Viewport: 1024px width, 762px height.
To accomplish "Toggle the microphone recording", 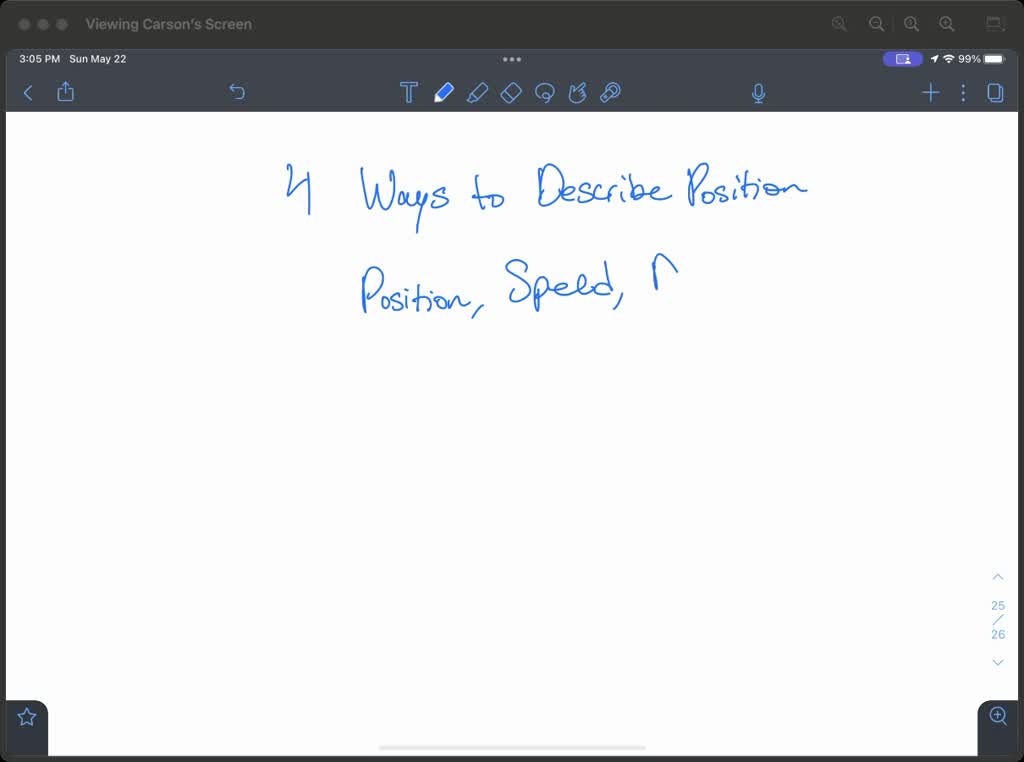I will pos(758,92).
